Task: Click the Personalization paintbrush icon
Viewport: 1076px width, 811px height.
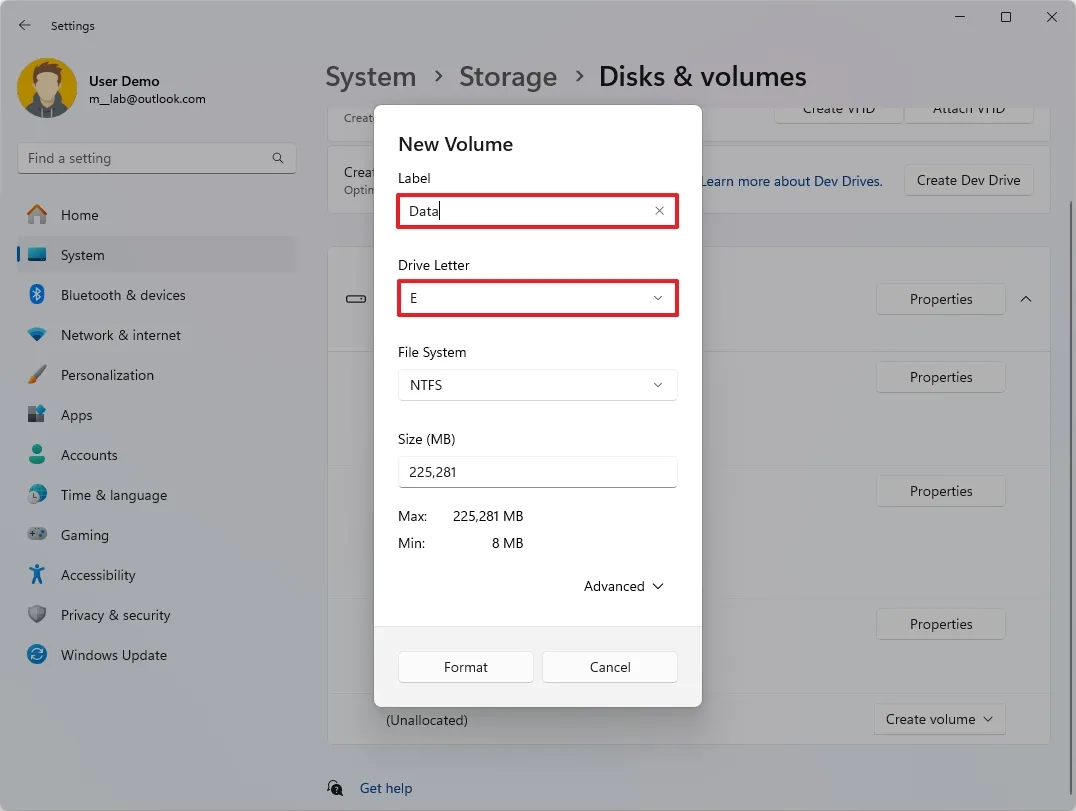Action: coord(37,375)
